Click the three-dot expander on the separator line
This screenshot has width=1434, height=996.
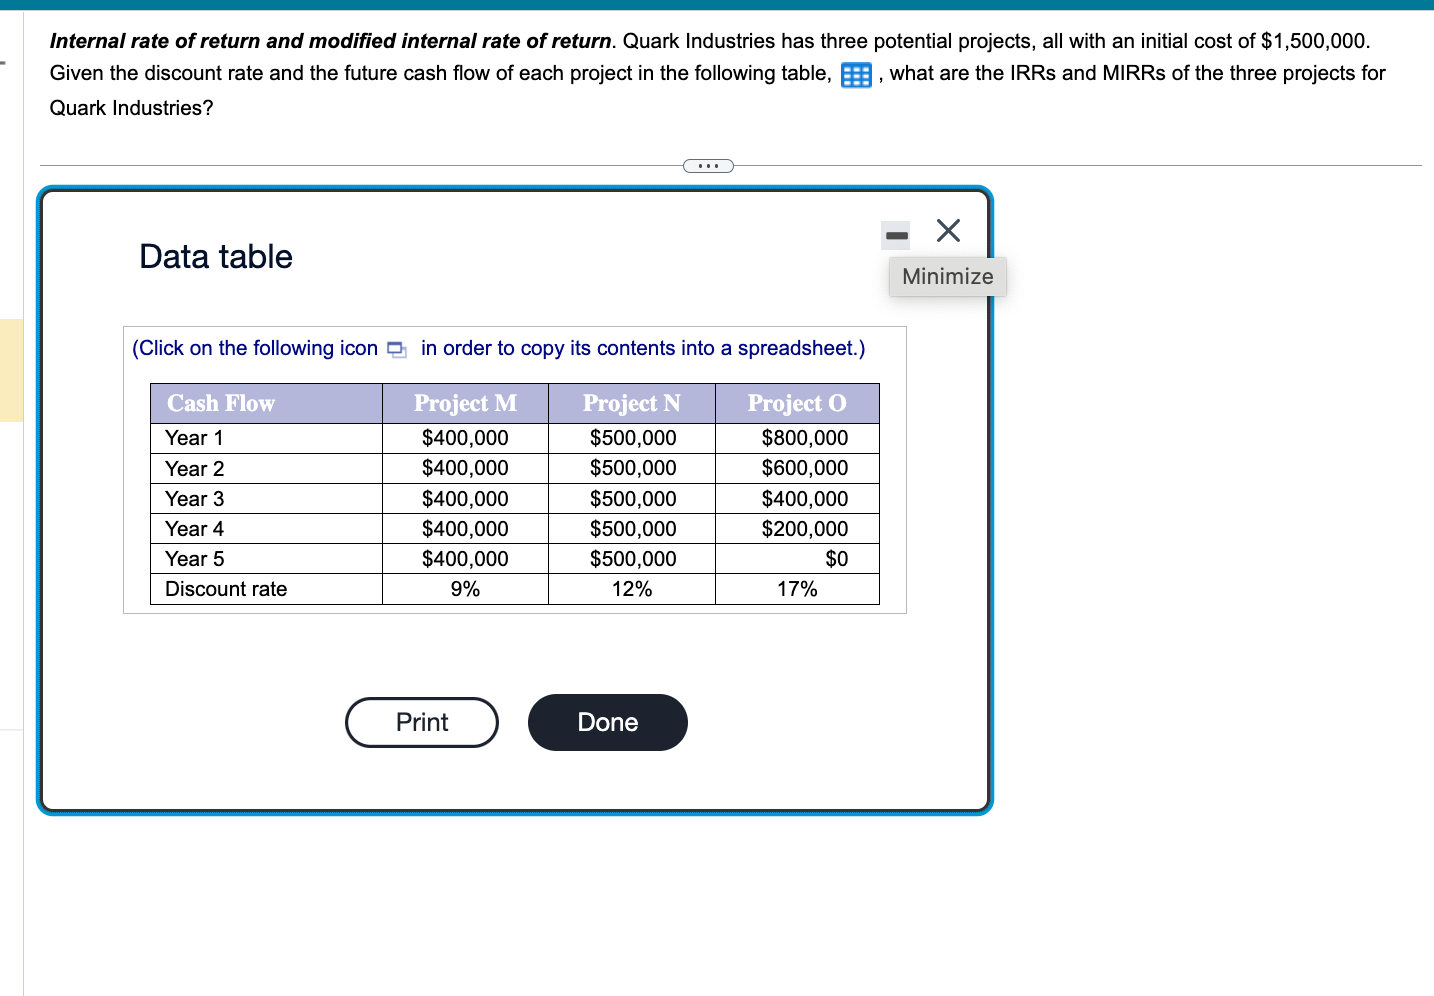point(708,164)
